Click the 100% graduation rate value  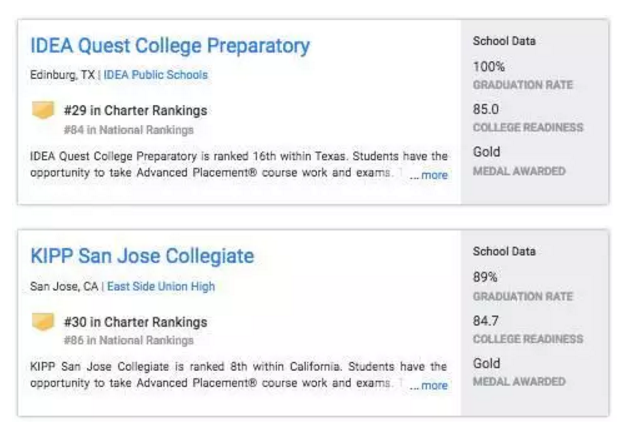coord(489,67)
